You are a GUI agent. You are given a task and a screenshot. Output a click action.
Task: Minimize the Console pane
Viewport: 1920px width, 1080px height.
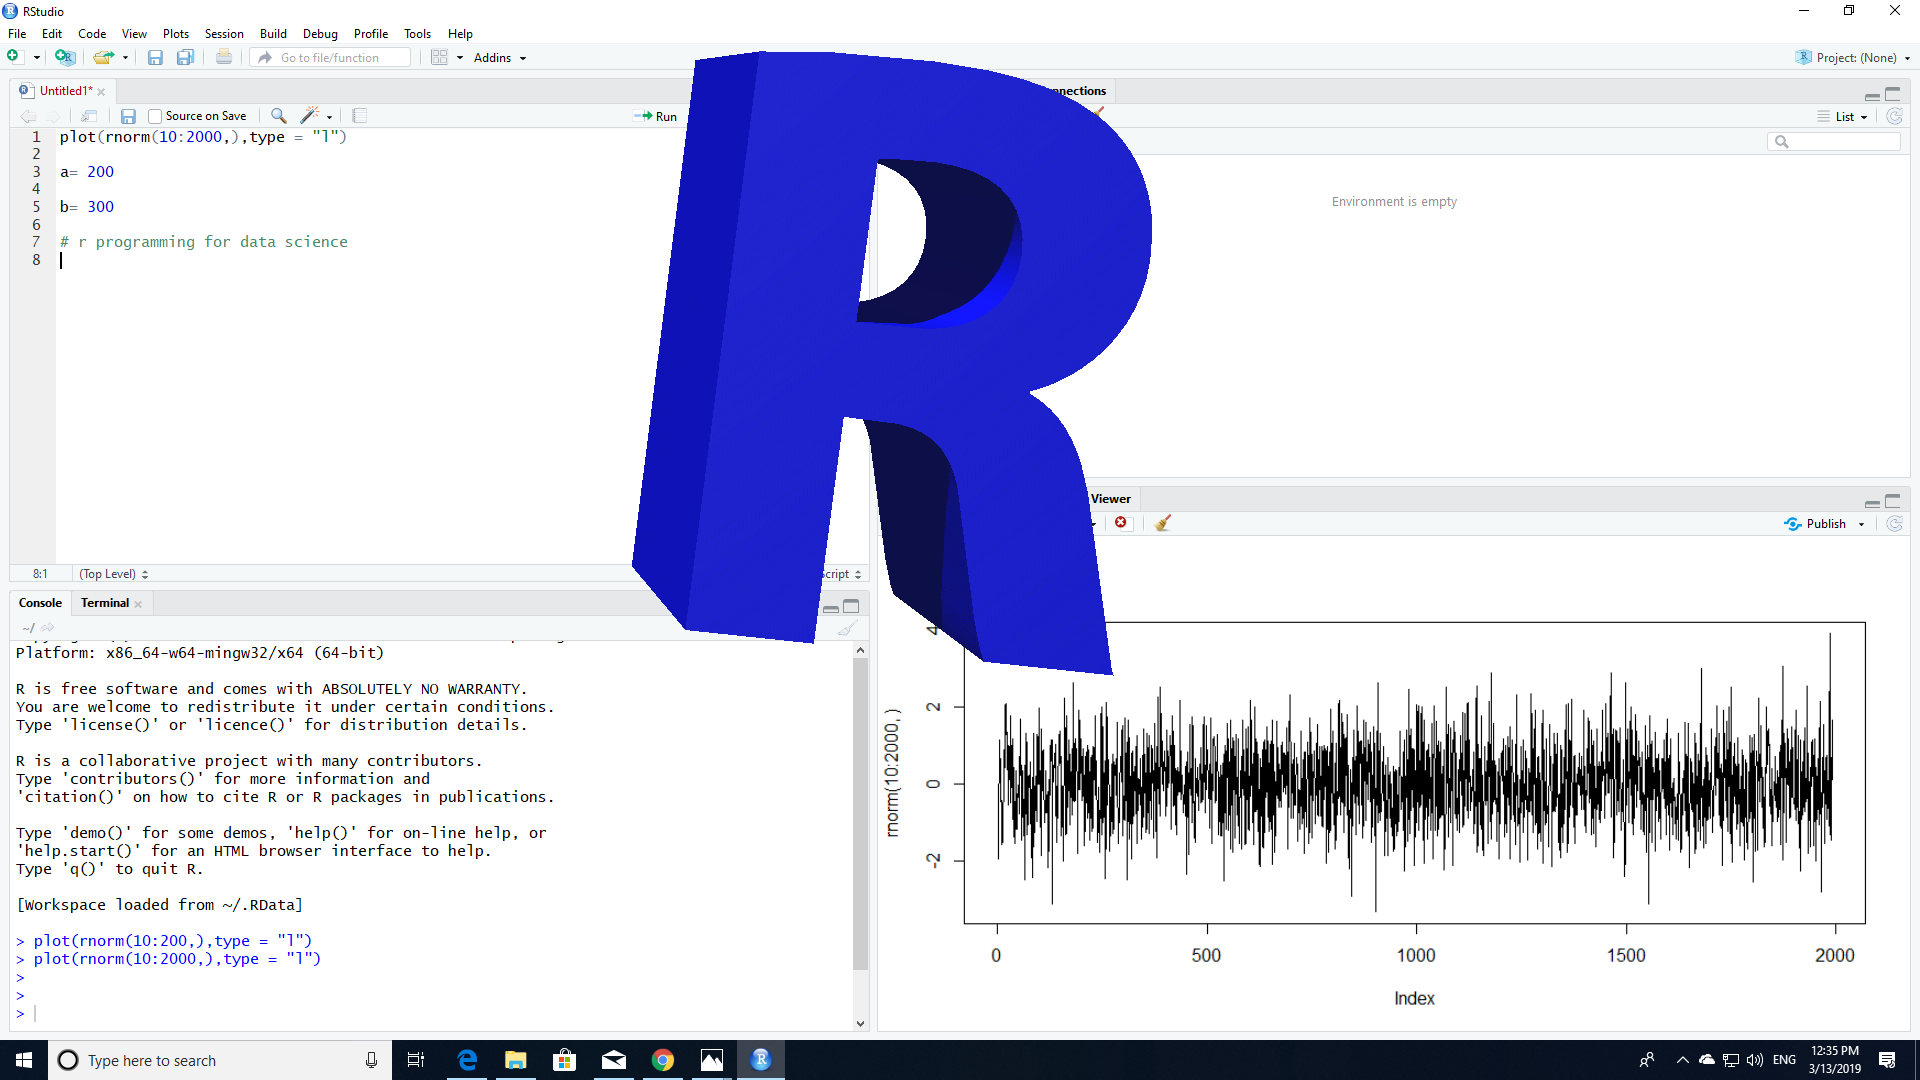[x=831, y=607]
